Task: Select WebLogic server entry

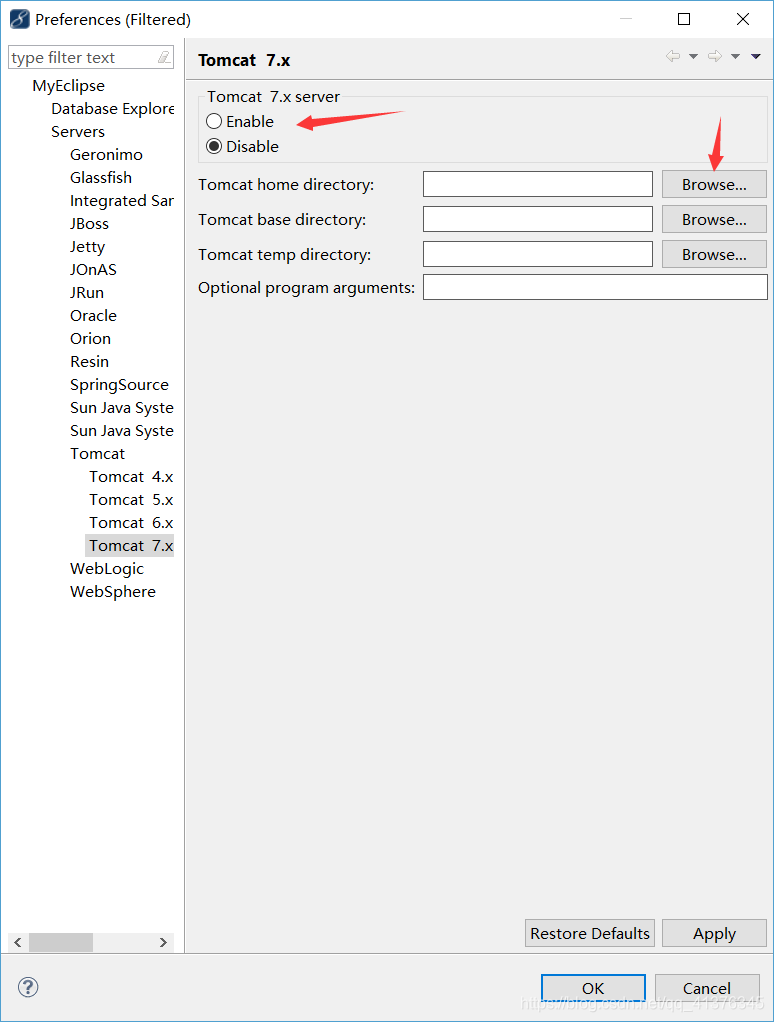Action: [107, 568]
